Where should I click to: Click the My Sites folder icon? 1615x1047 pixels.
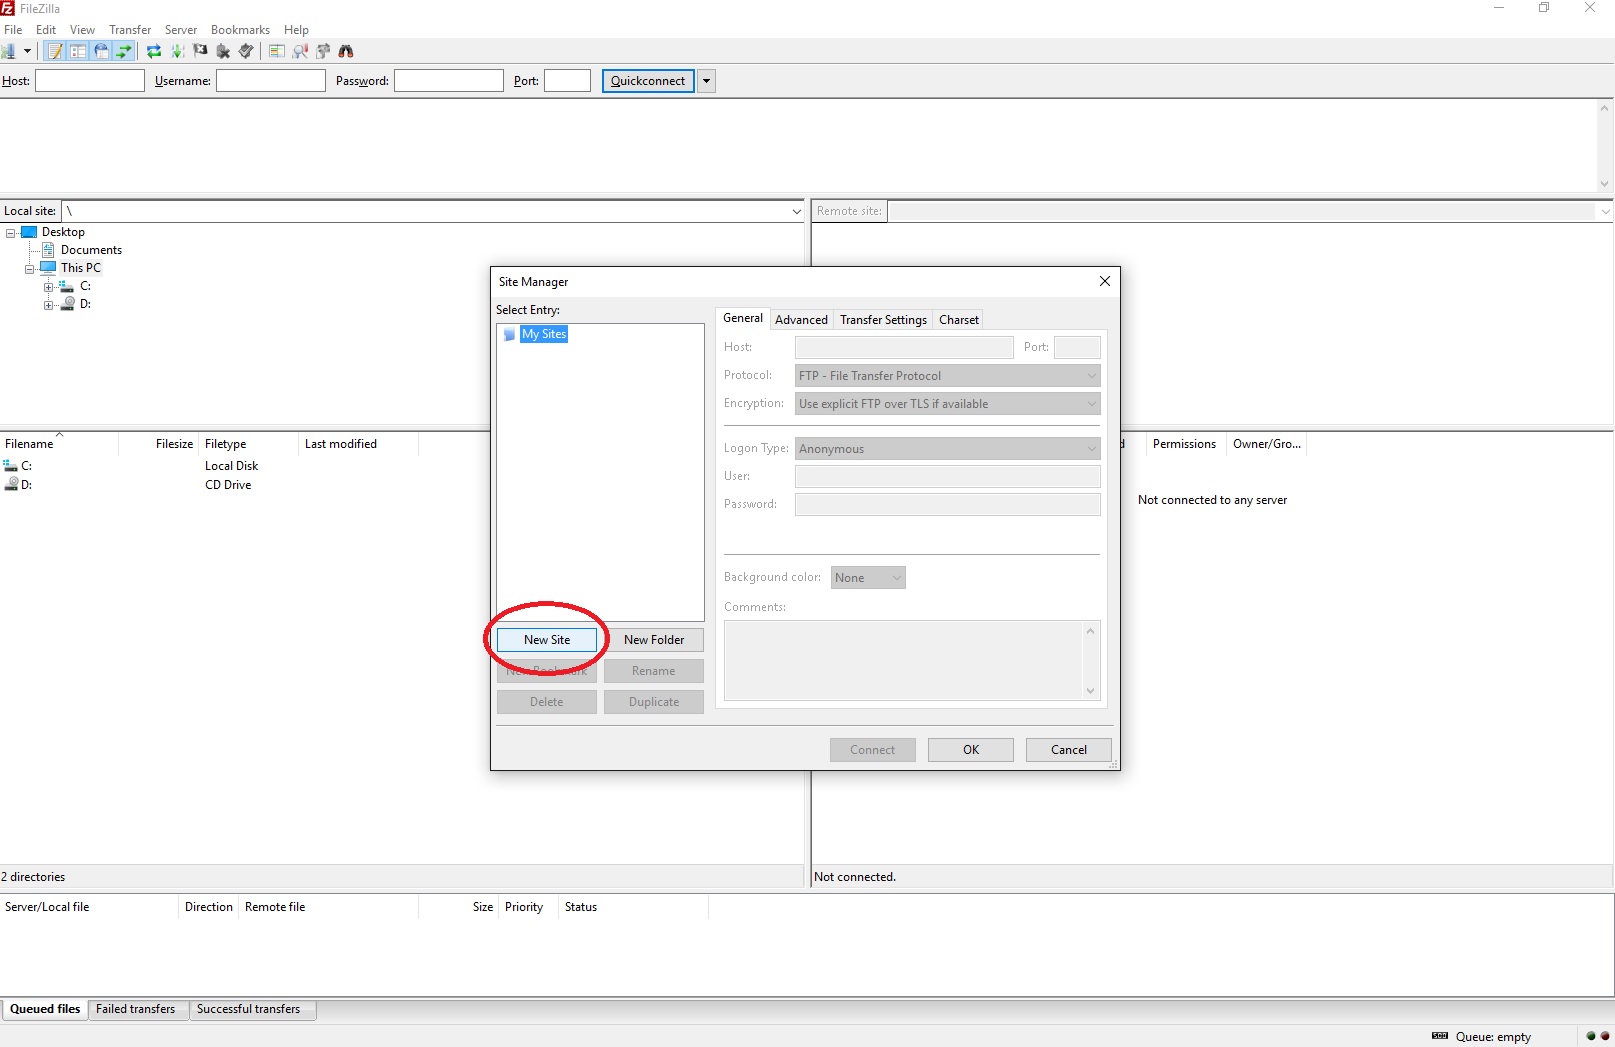509,334
